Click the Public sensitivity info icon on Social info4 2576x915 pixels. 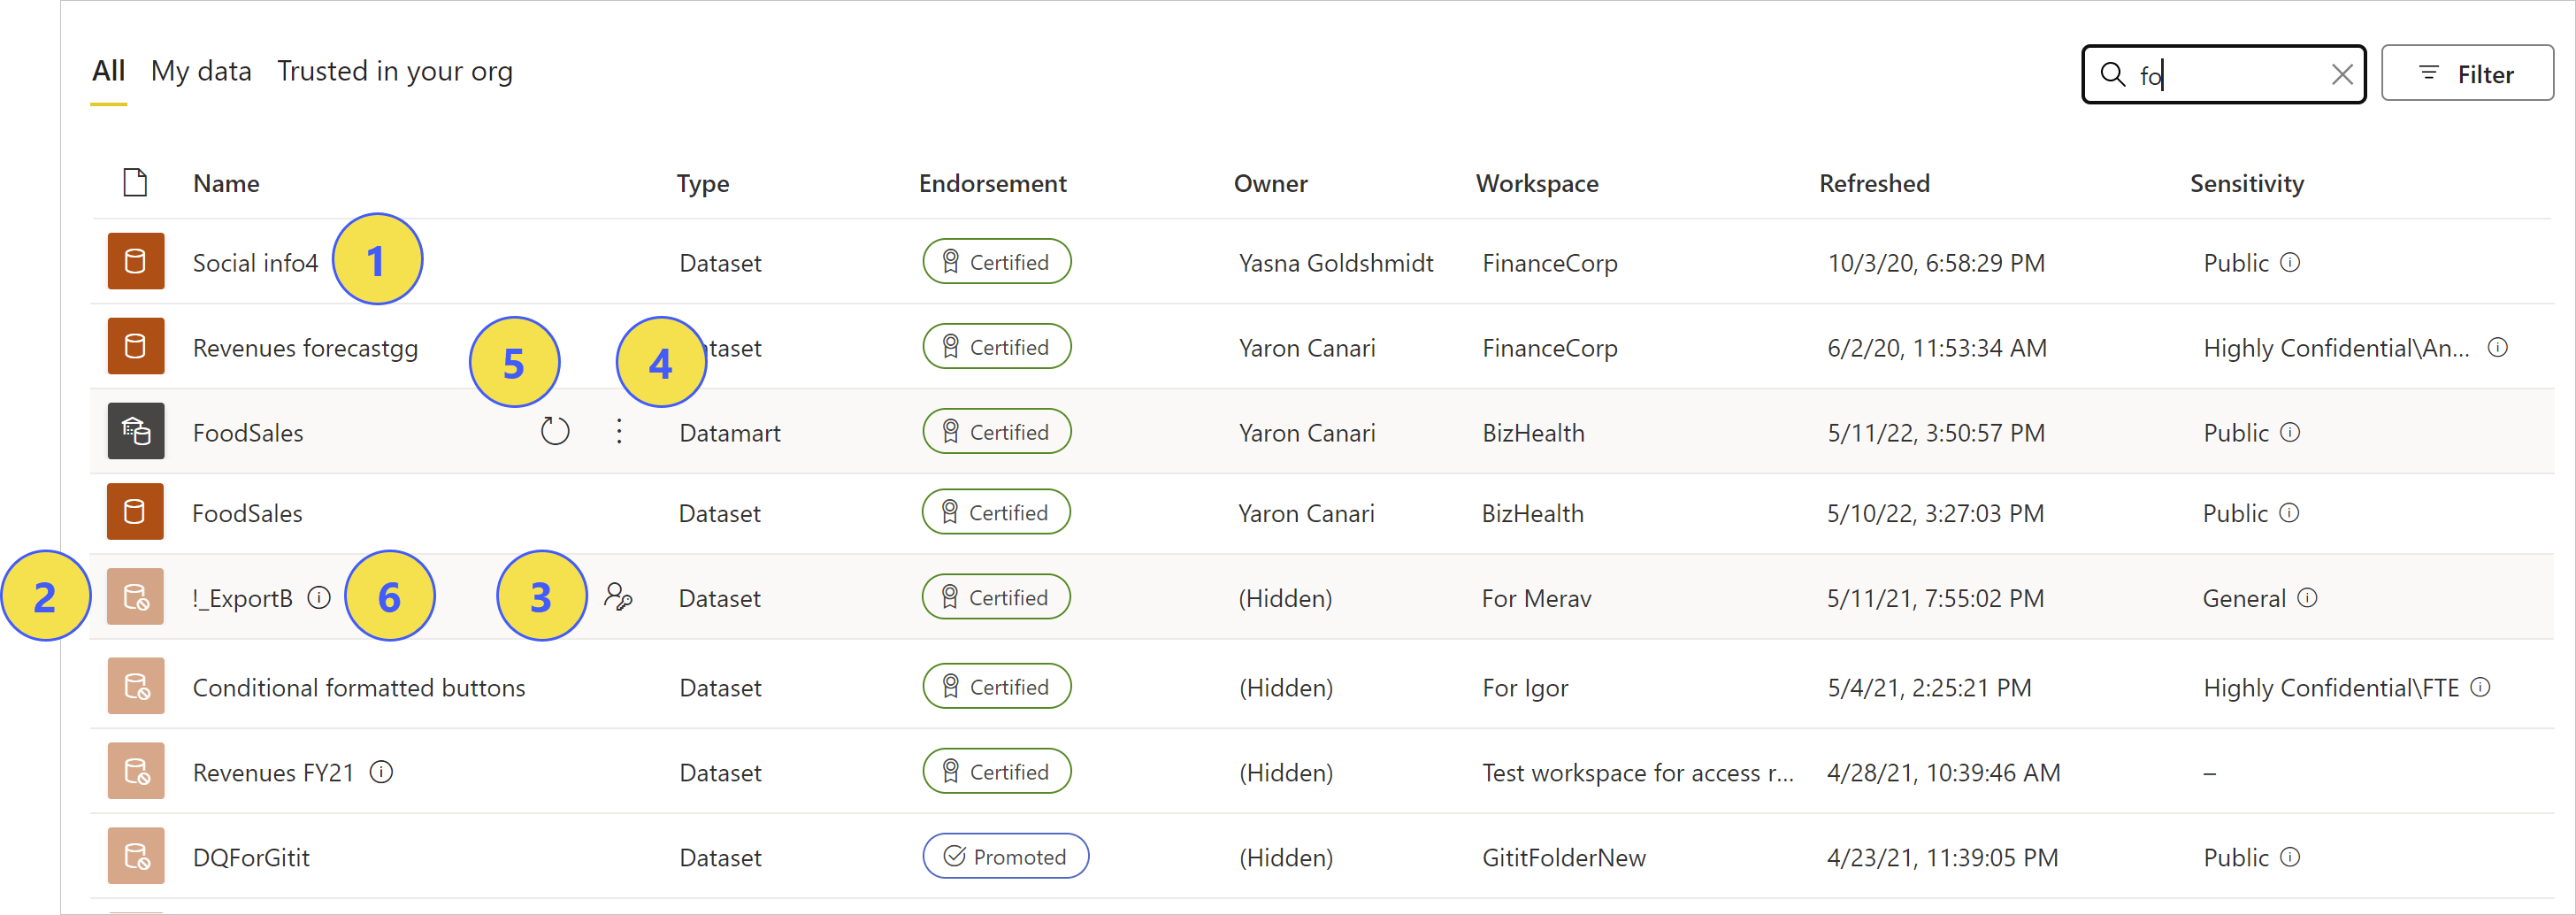click(x=2291, y=262)
